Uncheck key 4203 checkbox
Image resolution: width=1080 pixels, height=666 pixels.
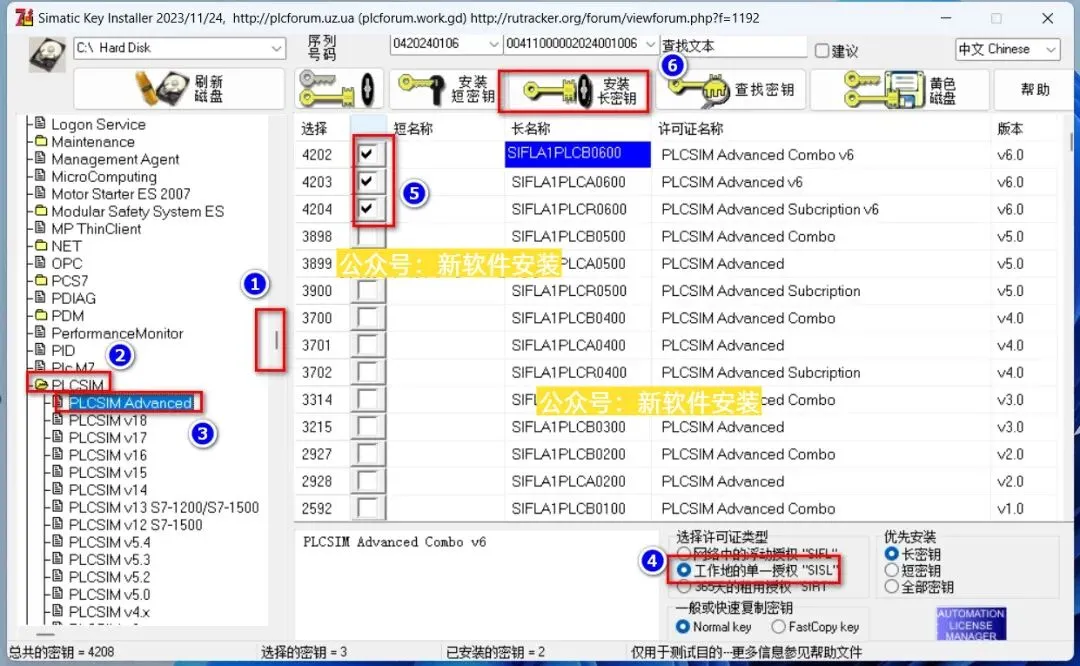click(368, 181)
